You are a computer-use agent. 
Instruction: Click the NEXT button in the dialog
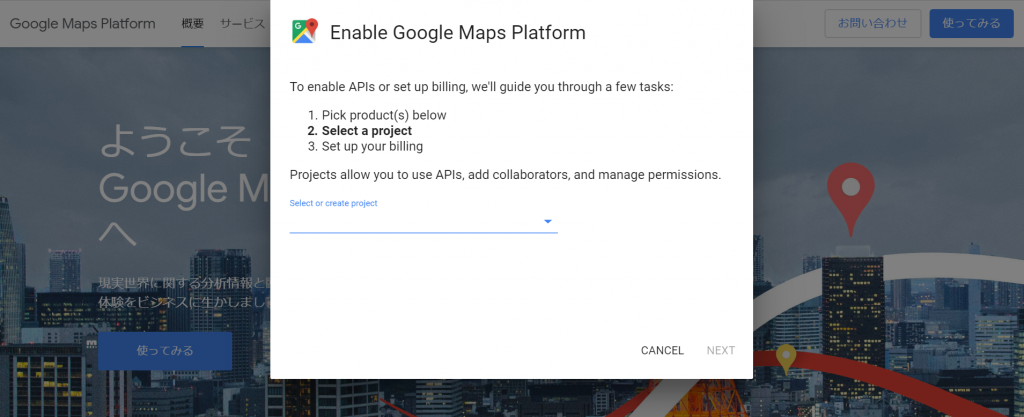point(721,350)
